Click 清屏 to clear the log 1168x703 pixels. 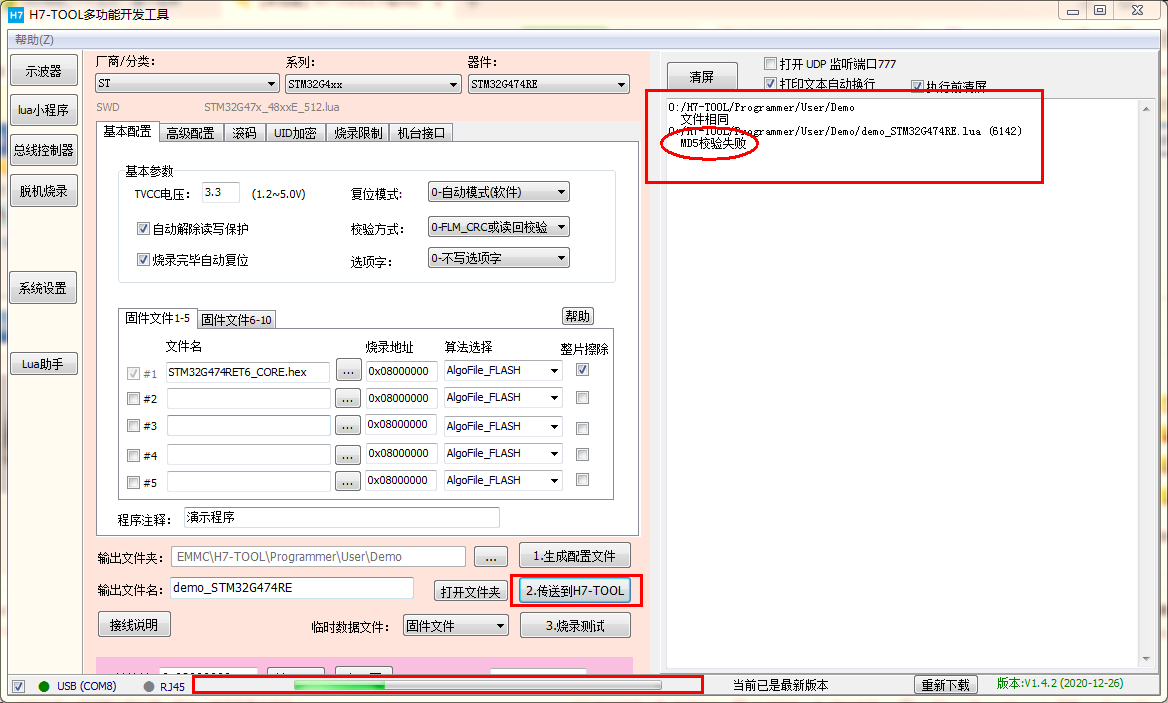click(702, 77)
